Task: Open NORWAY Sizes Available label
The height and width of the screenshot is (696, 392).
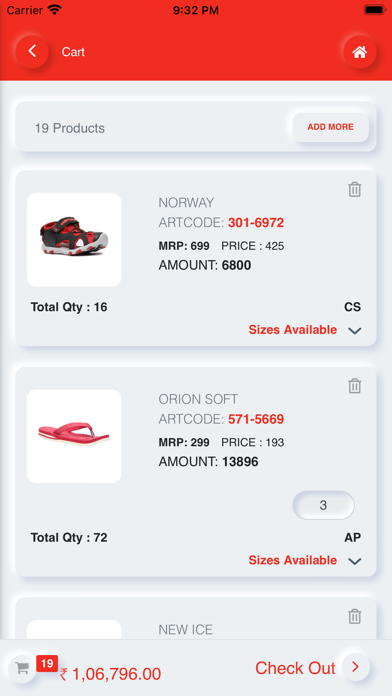Action: click(x=293, y=330)
